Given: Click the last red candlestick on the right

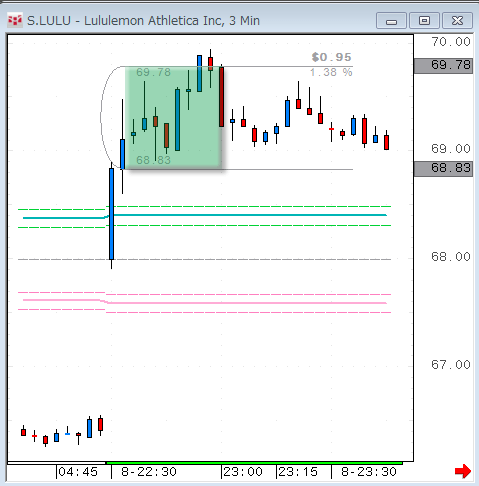Looking at the screenshot, I should (x=386, y=142).
